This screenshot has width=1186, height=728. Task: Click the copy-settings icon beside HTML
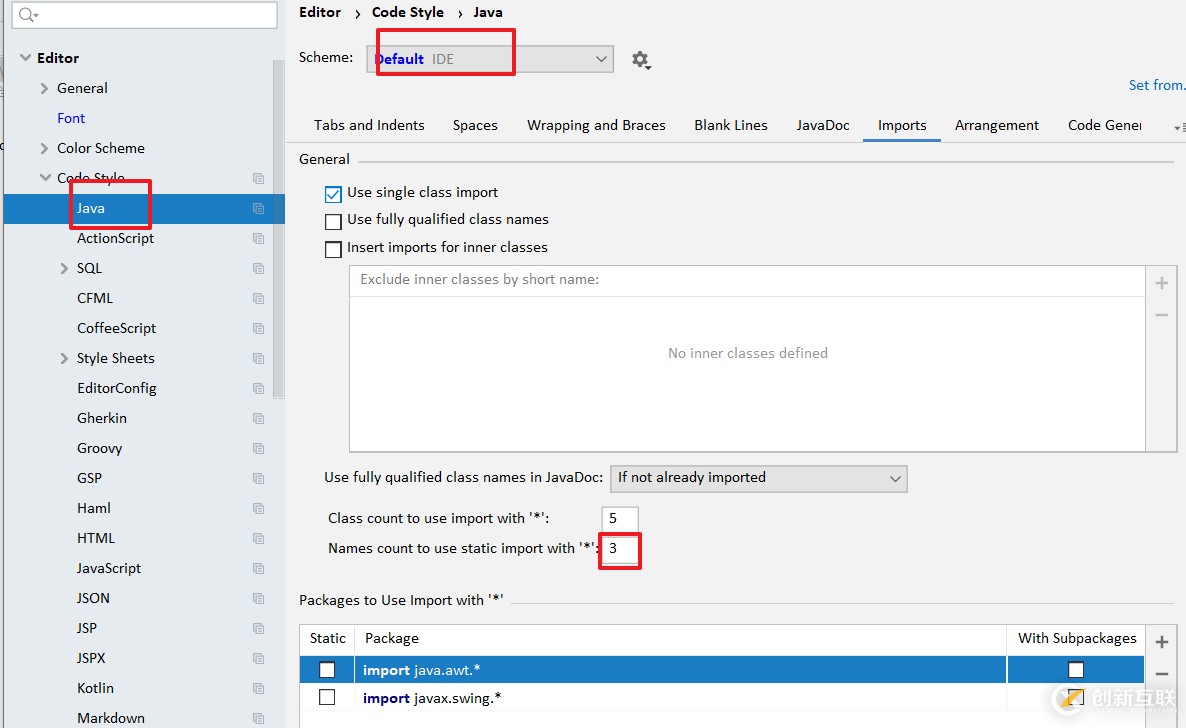259,538
